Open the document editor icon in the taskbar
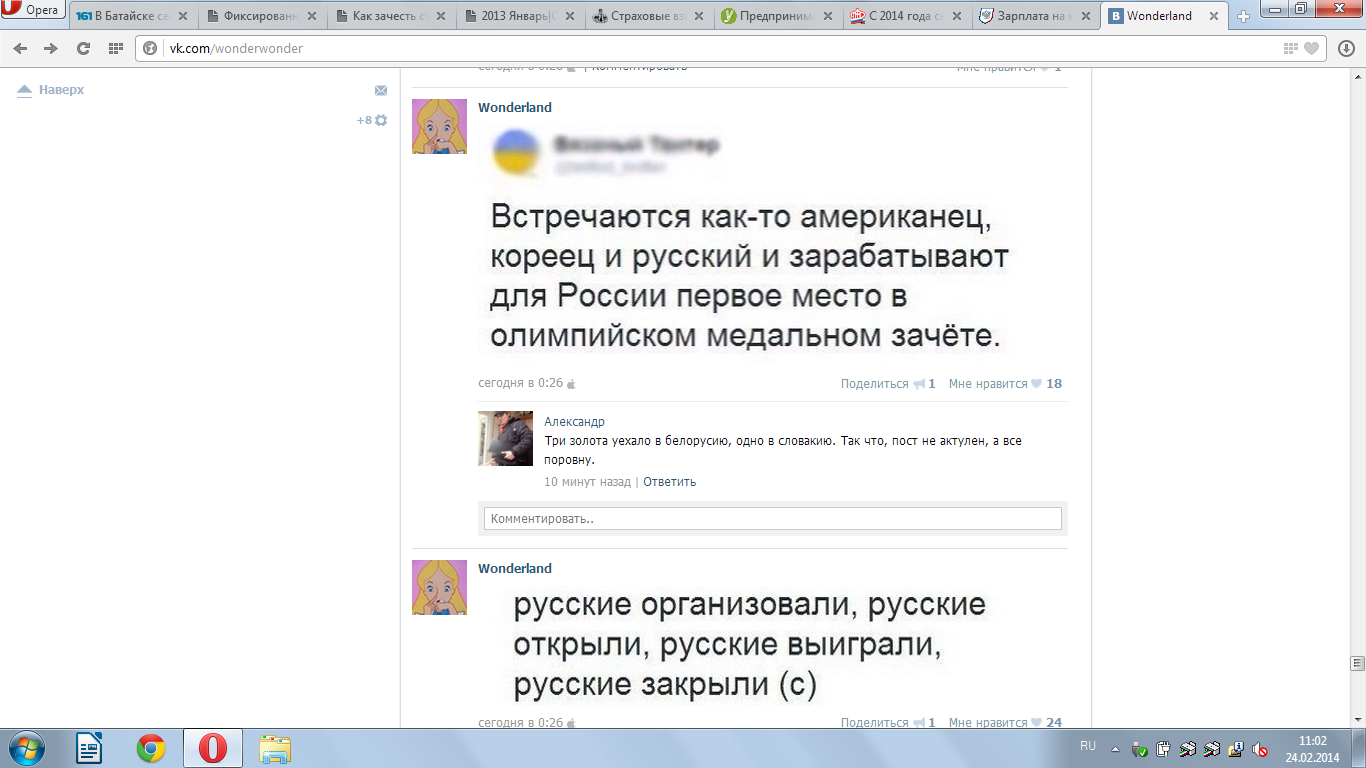 coord(90,748)
